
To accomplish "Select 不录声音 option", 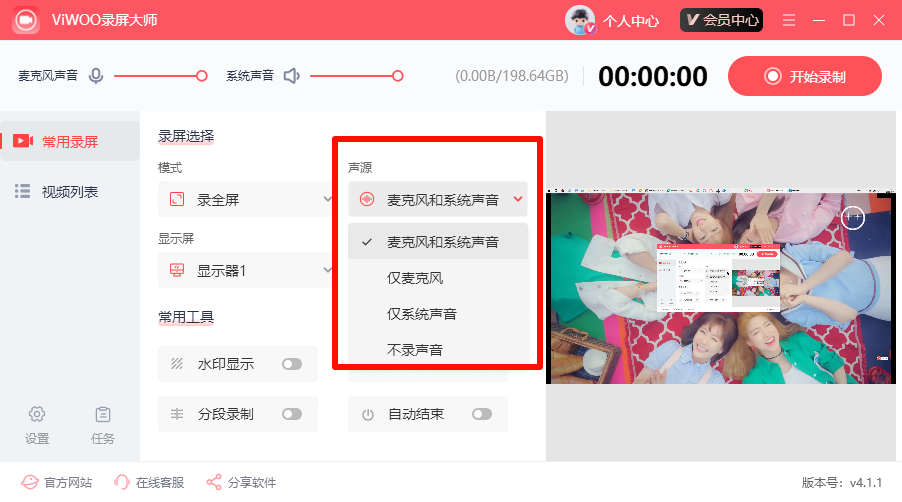I will 438,350.
